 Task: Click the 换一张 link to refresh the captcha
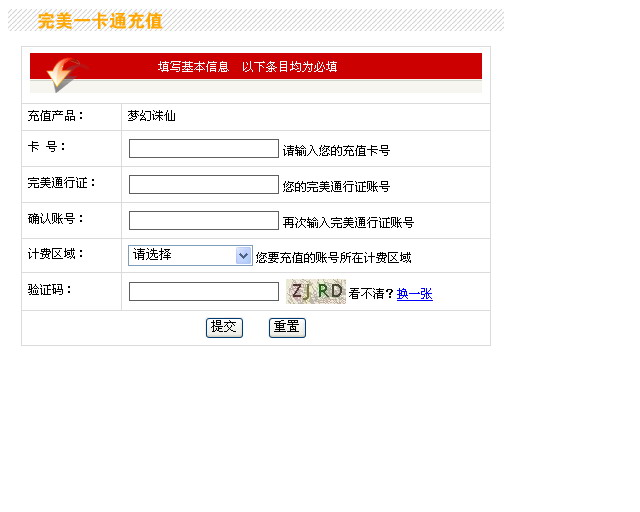click(x=414, y=294)
